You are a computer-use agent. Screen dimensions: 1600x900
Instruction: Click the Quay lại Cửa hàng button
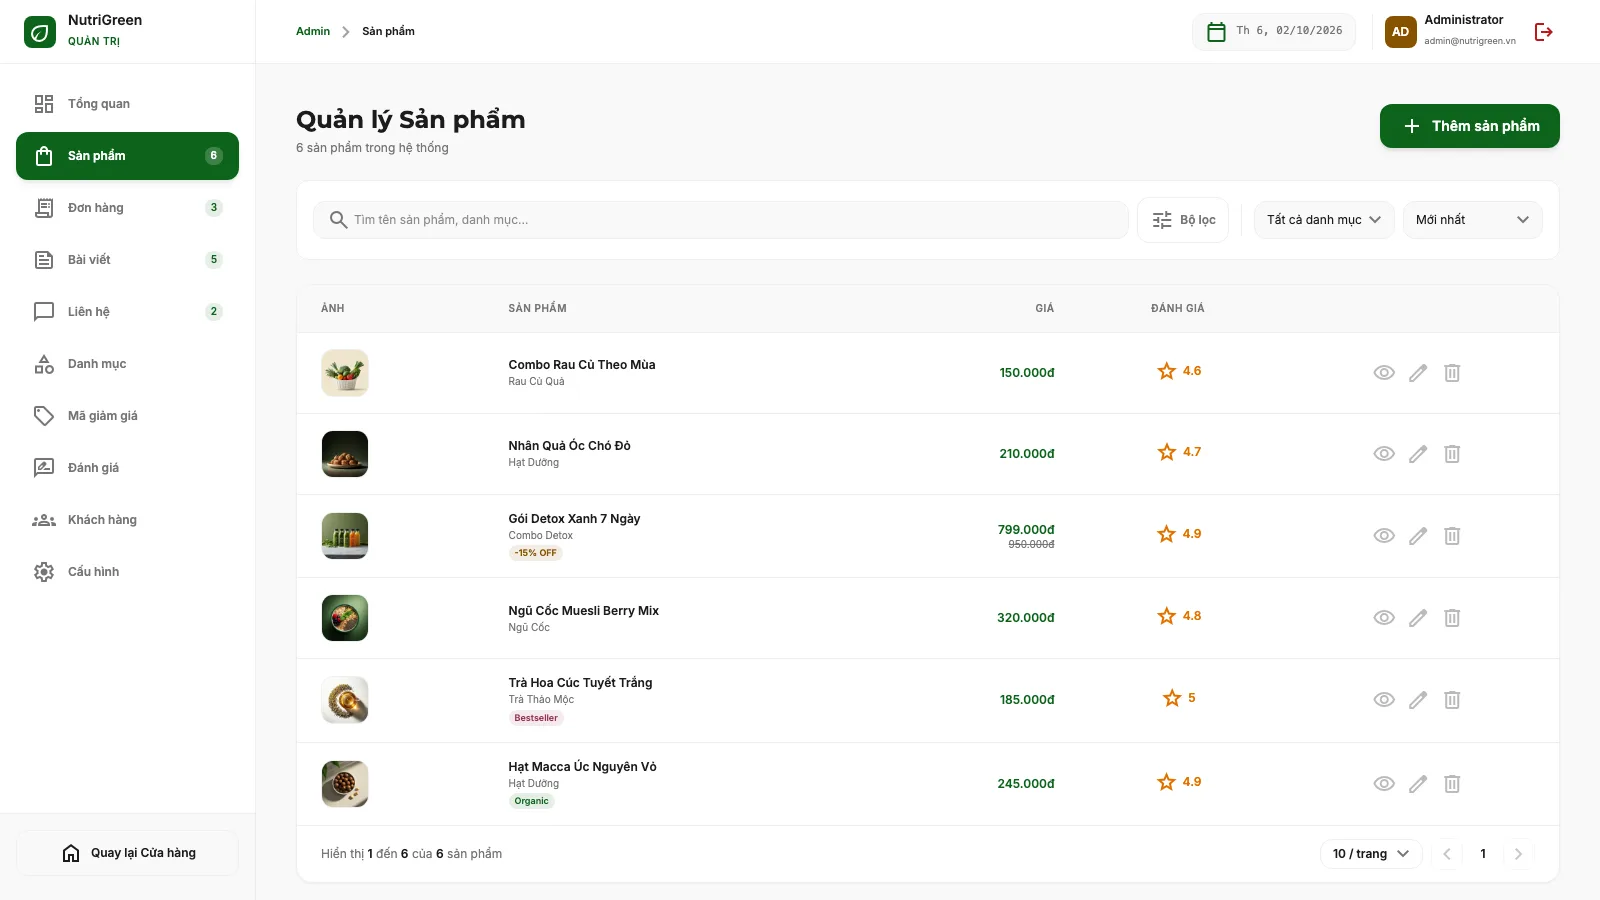point(127,853)
